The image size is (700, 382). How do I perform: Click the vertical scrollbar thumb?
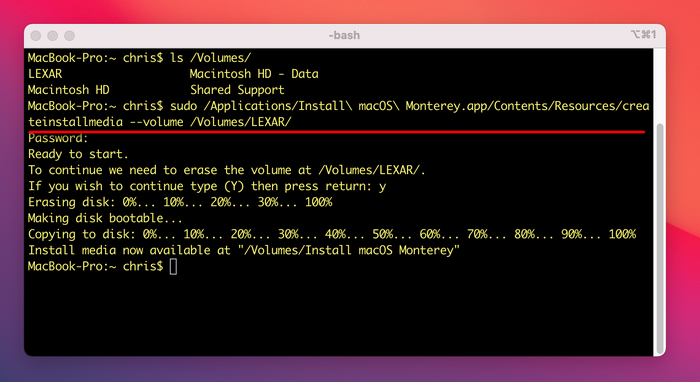pyautogui.click(x=659, y=239)
